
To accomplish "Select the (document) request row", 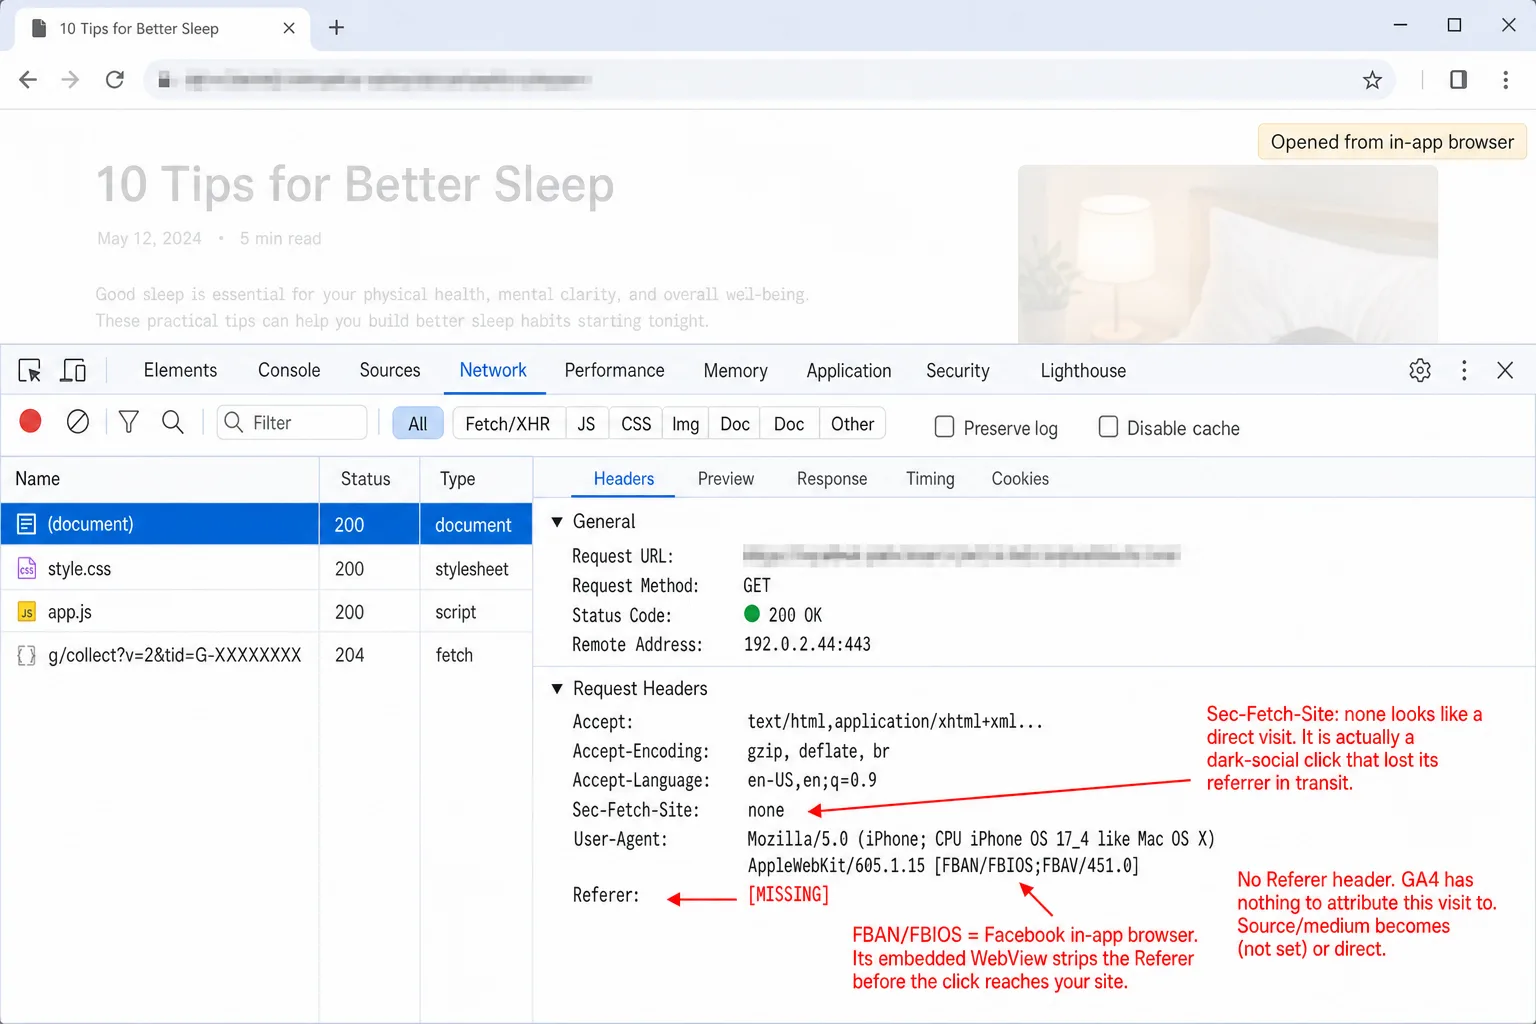I will coord(266,524).
